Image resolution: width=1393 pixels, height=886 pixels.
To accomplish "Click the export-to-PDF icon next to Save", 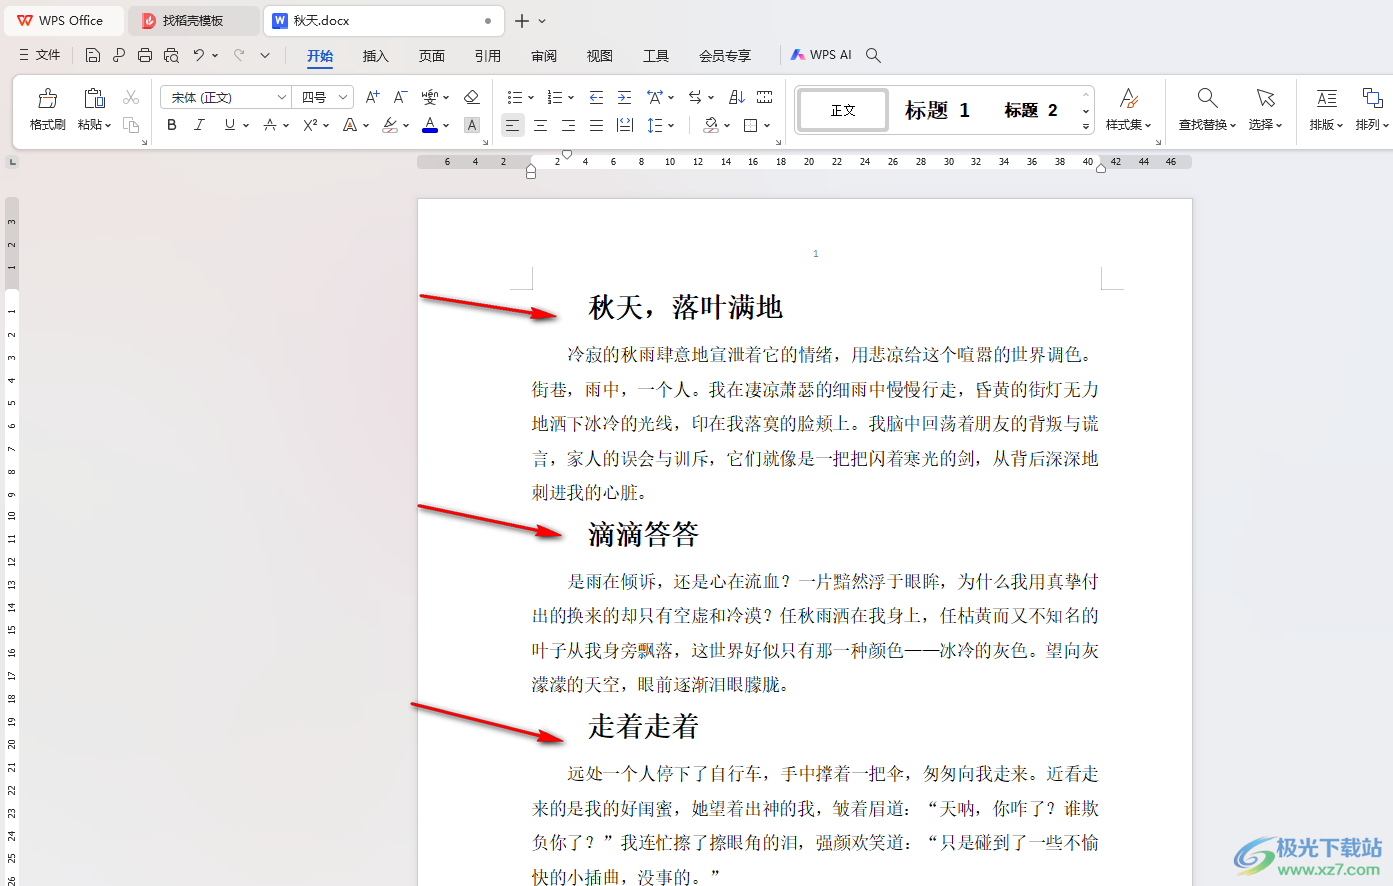I will pos(119,55).
